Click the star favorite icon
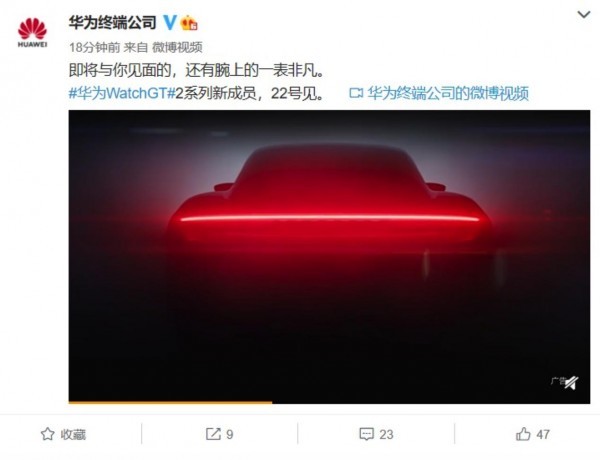The width and height of the screenshot is (600, 460). [47, 434]
